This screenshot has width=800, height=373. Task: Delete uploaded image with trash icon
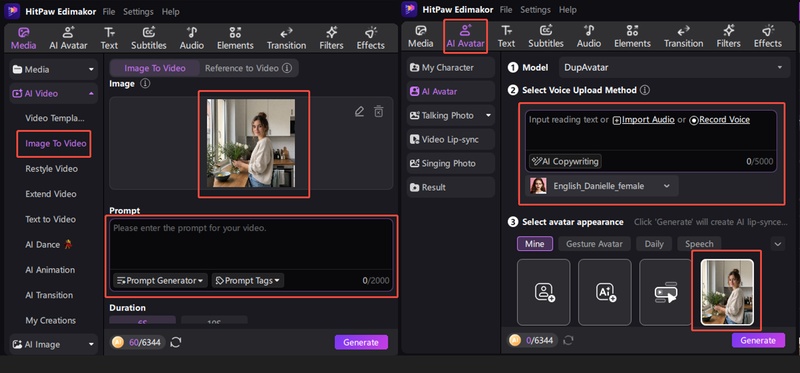(x=379, y=111)
